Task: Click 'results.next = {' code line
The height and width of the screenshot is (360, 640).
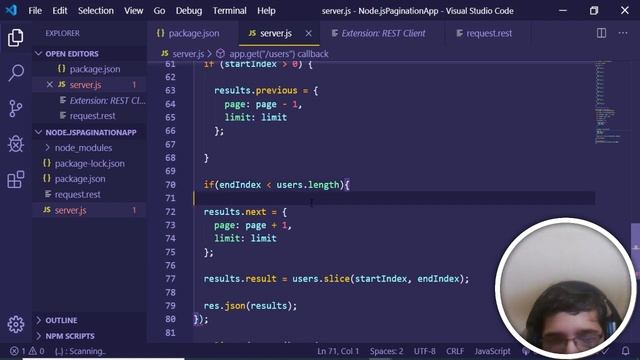Action: point(245,212)
